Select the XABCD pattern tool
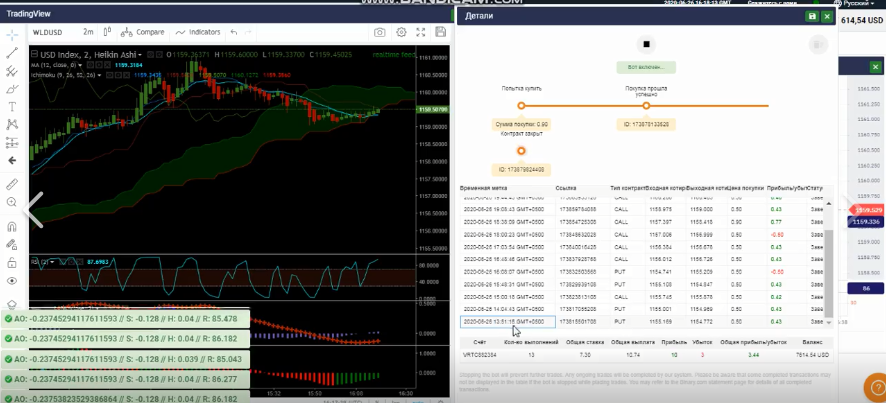886x403 pixels. pyautogui.click(x=12, y=125)
